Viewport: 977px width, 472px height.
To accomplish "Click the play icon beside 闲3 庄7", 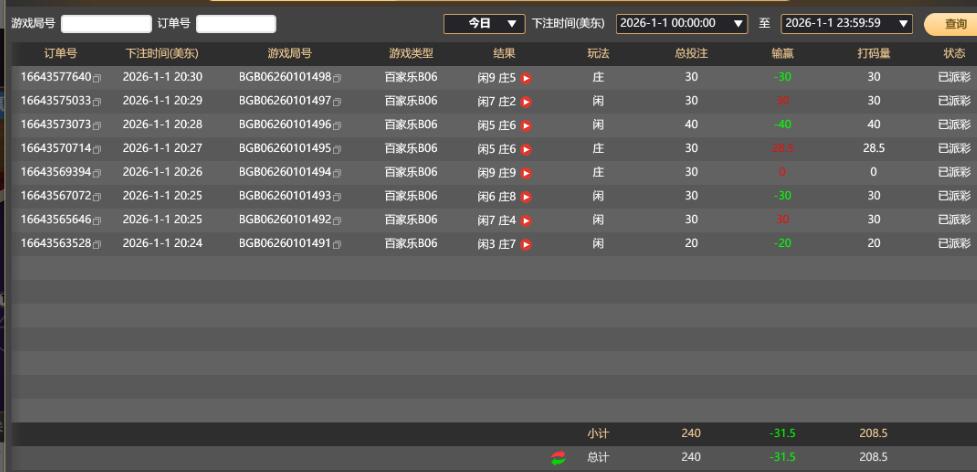I will tap(526, 245).
